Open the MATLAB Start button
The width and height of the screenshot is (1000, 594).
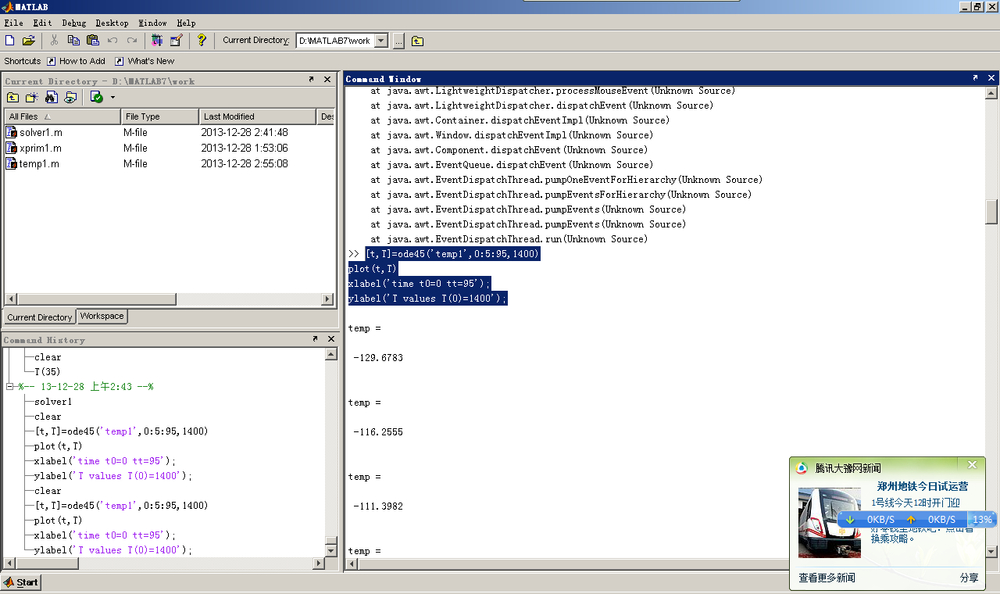[x=21, y=583]
